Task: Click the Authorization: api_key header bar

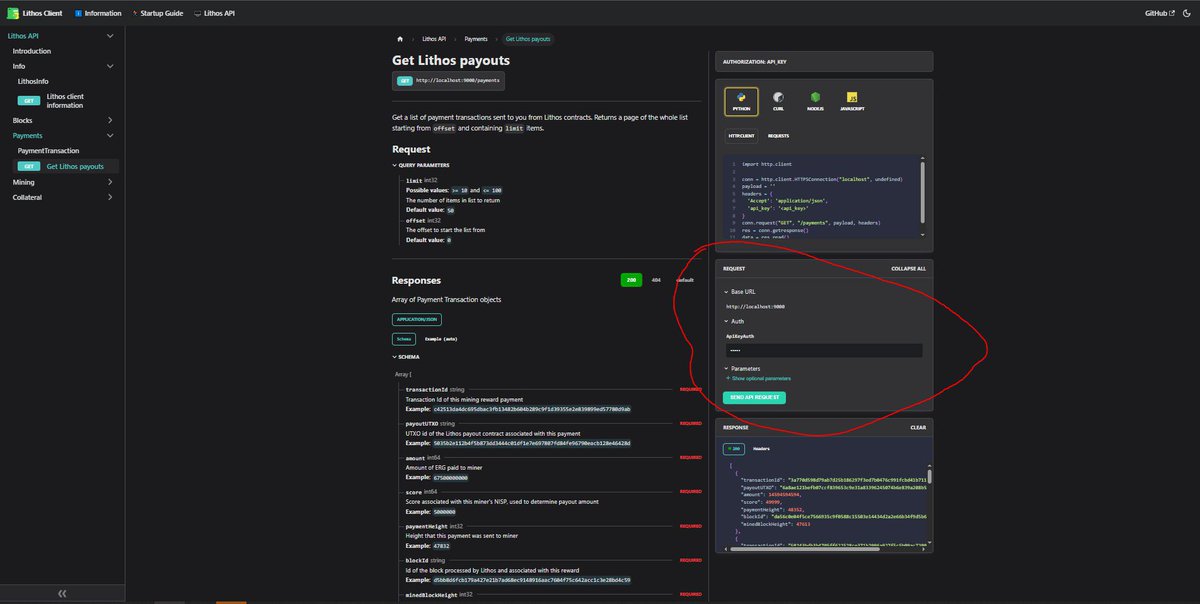Action: 824,61
